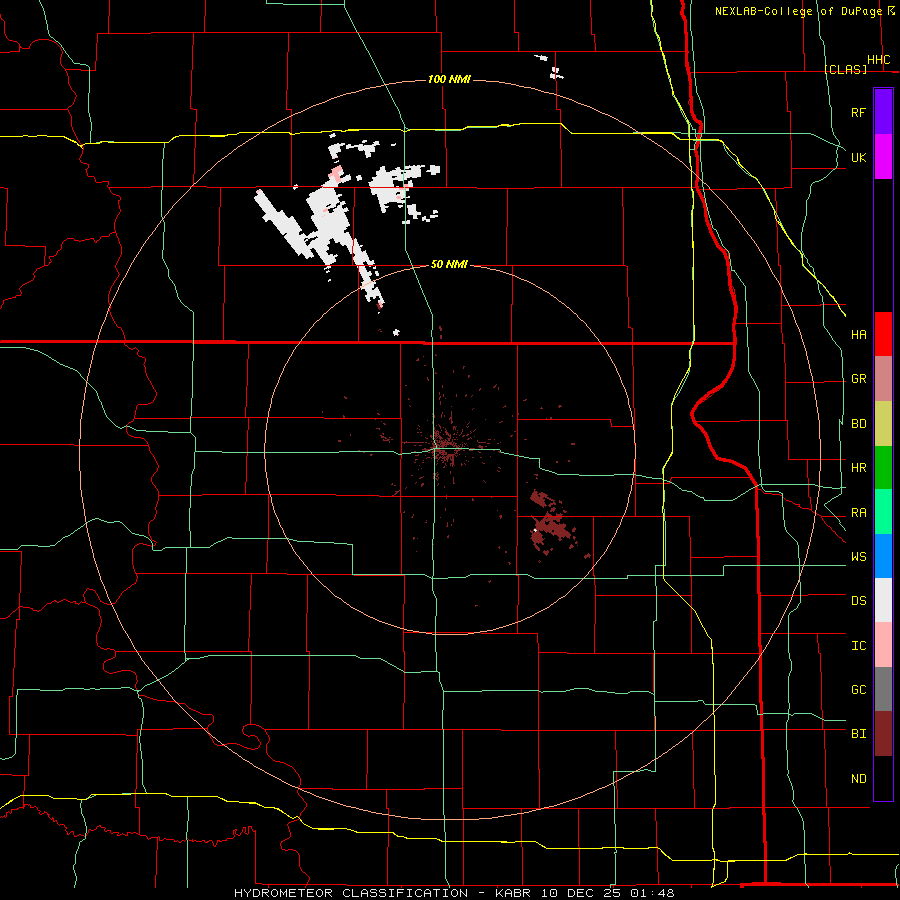Click the WS blue legend swatch
This screenshot has height=900, width=900.
click(x=883, y=556)
